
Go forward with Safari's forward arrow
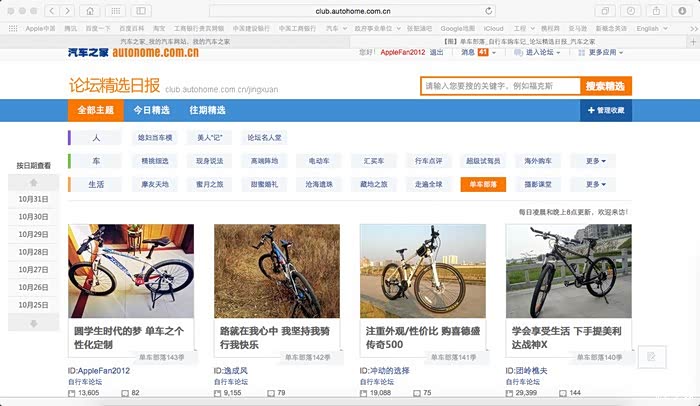click(x=67, y=11)
